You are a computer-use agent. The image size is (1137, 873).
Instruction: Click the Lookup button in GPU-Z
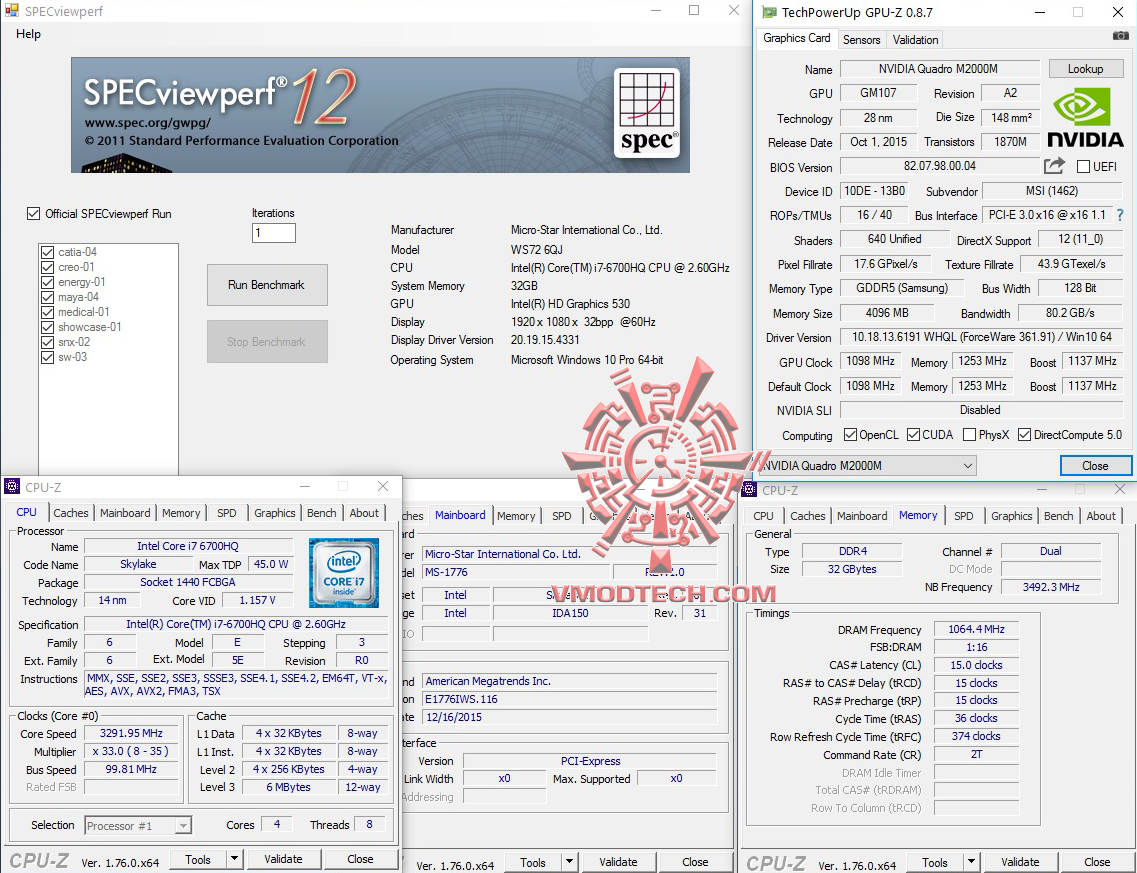[1086, 69]
